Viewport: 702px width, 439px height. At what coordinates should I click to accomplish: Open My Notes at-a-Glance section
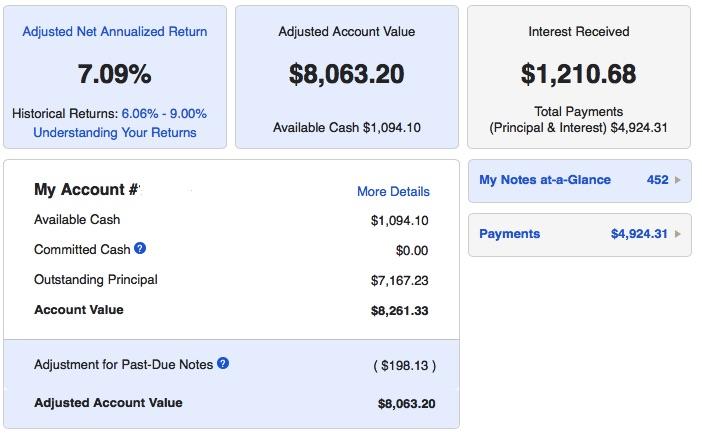545,180
